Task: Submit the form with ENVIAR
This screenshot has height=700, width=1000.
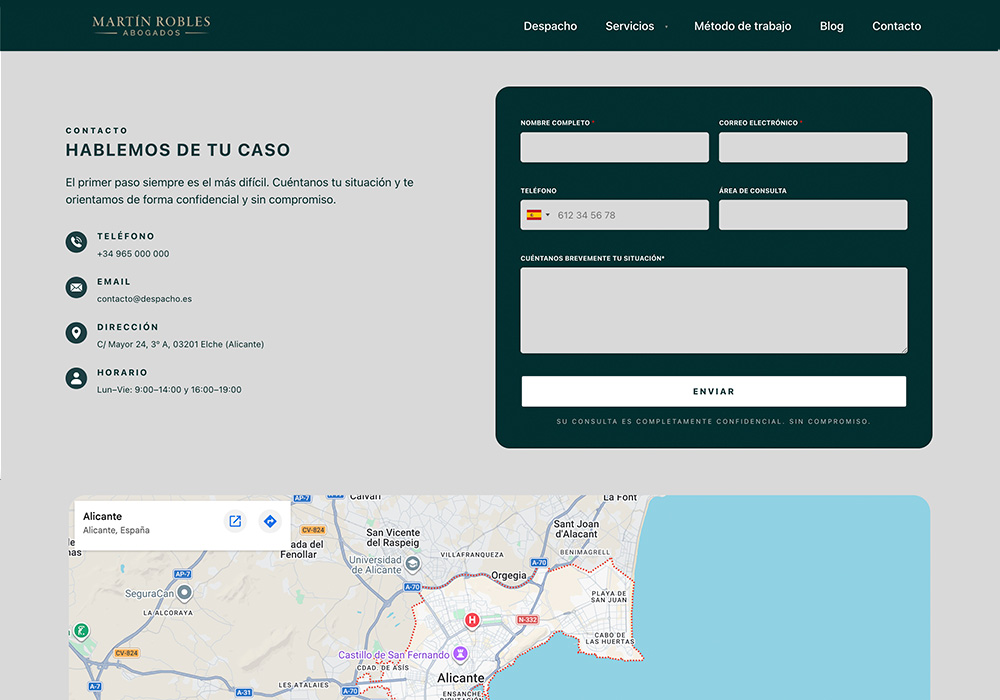Action: point(714,391)
